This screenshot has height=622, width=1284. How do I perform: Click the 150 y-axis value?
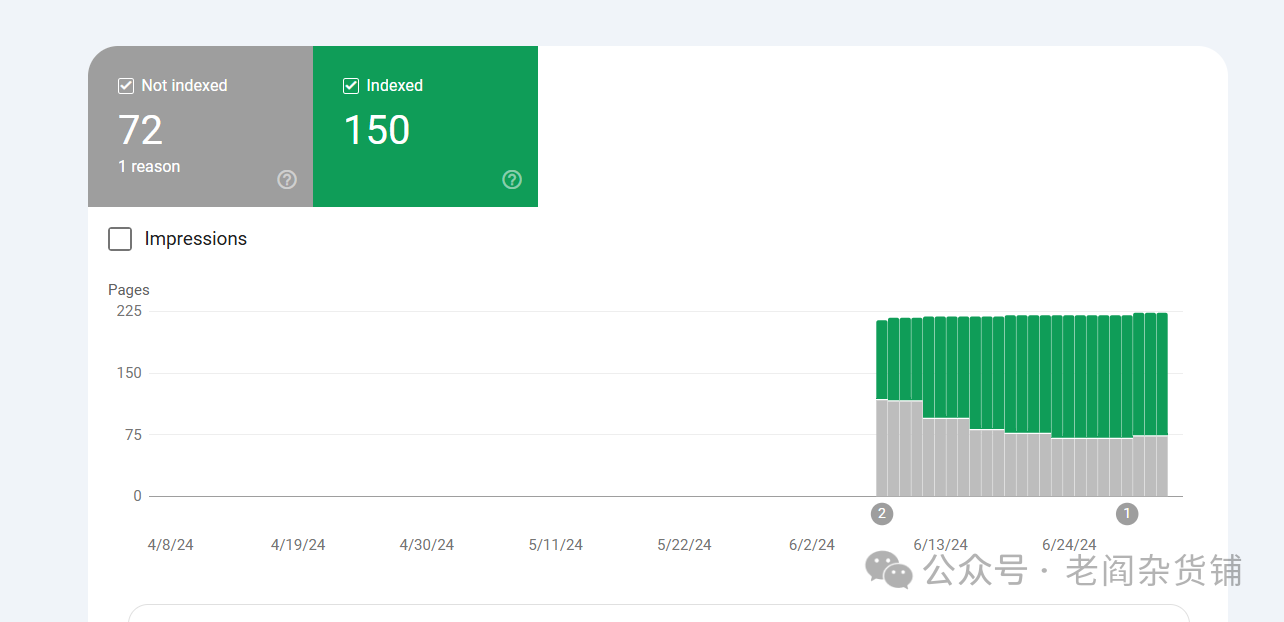(x=129, y=373)
